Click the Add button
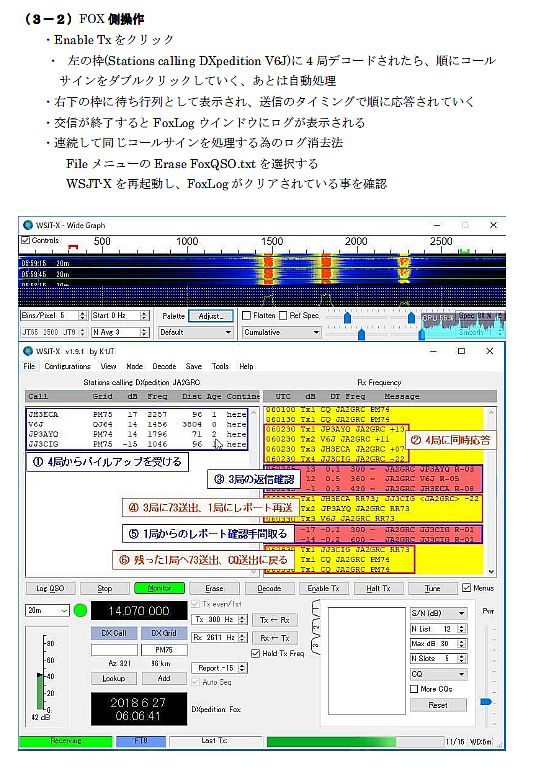Image resolution: width=549 pixels, height=770 pixels. coord(164,679)
